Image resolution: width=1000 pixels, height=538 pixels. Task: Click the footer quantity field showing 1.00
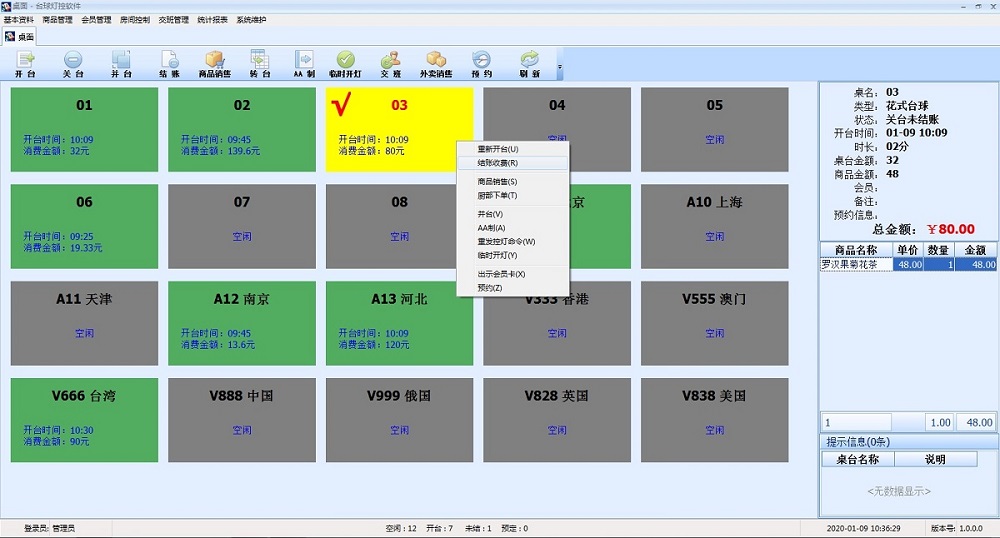click(940, 422)
